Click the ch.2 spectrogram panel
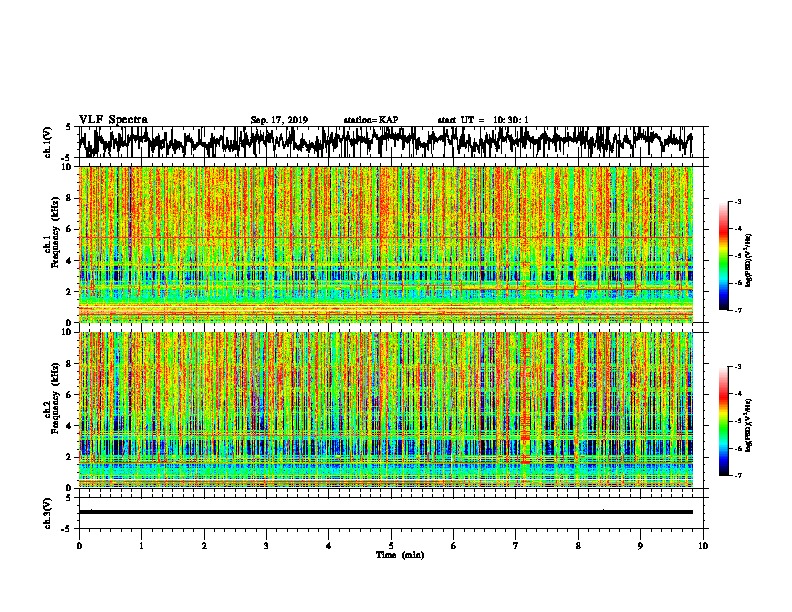Viewport: 792px width, 612px height. click(x=385, y=410)
